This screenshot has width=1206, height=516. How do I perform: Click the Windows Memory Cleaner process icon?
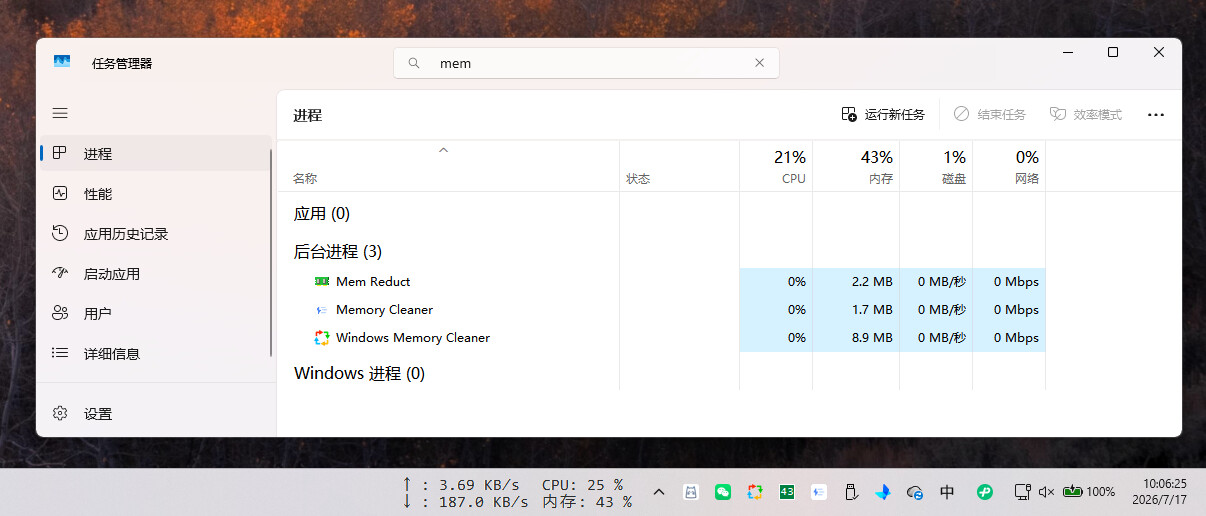point(322,337)
